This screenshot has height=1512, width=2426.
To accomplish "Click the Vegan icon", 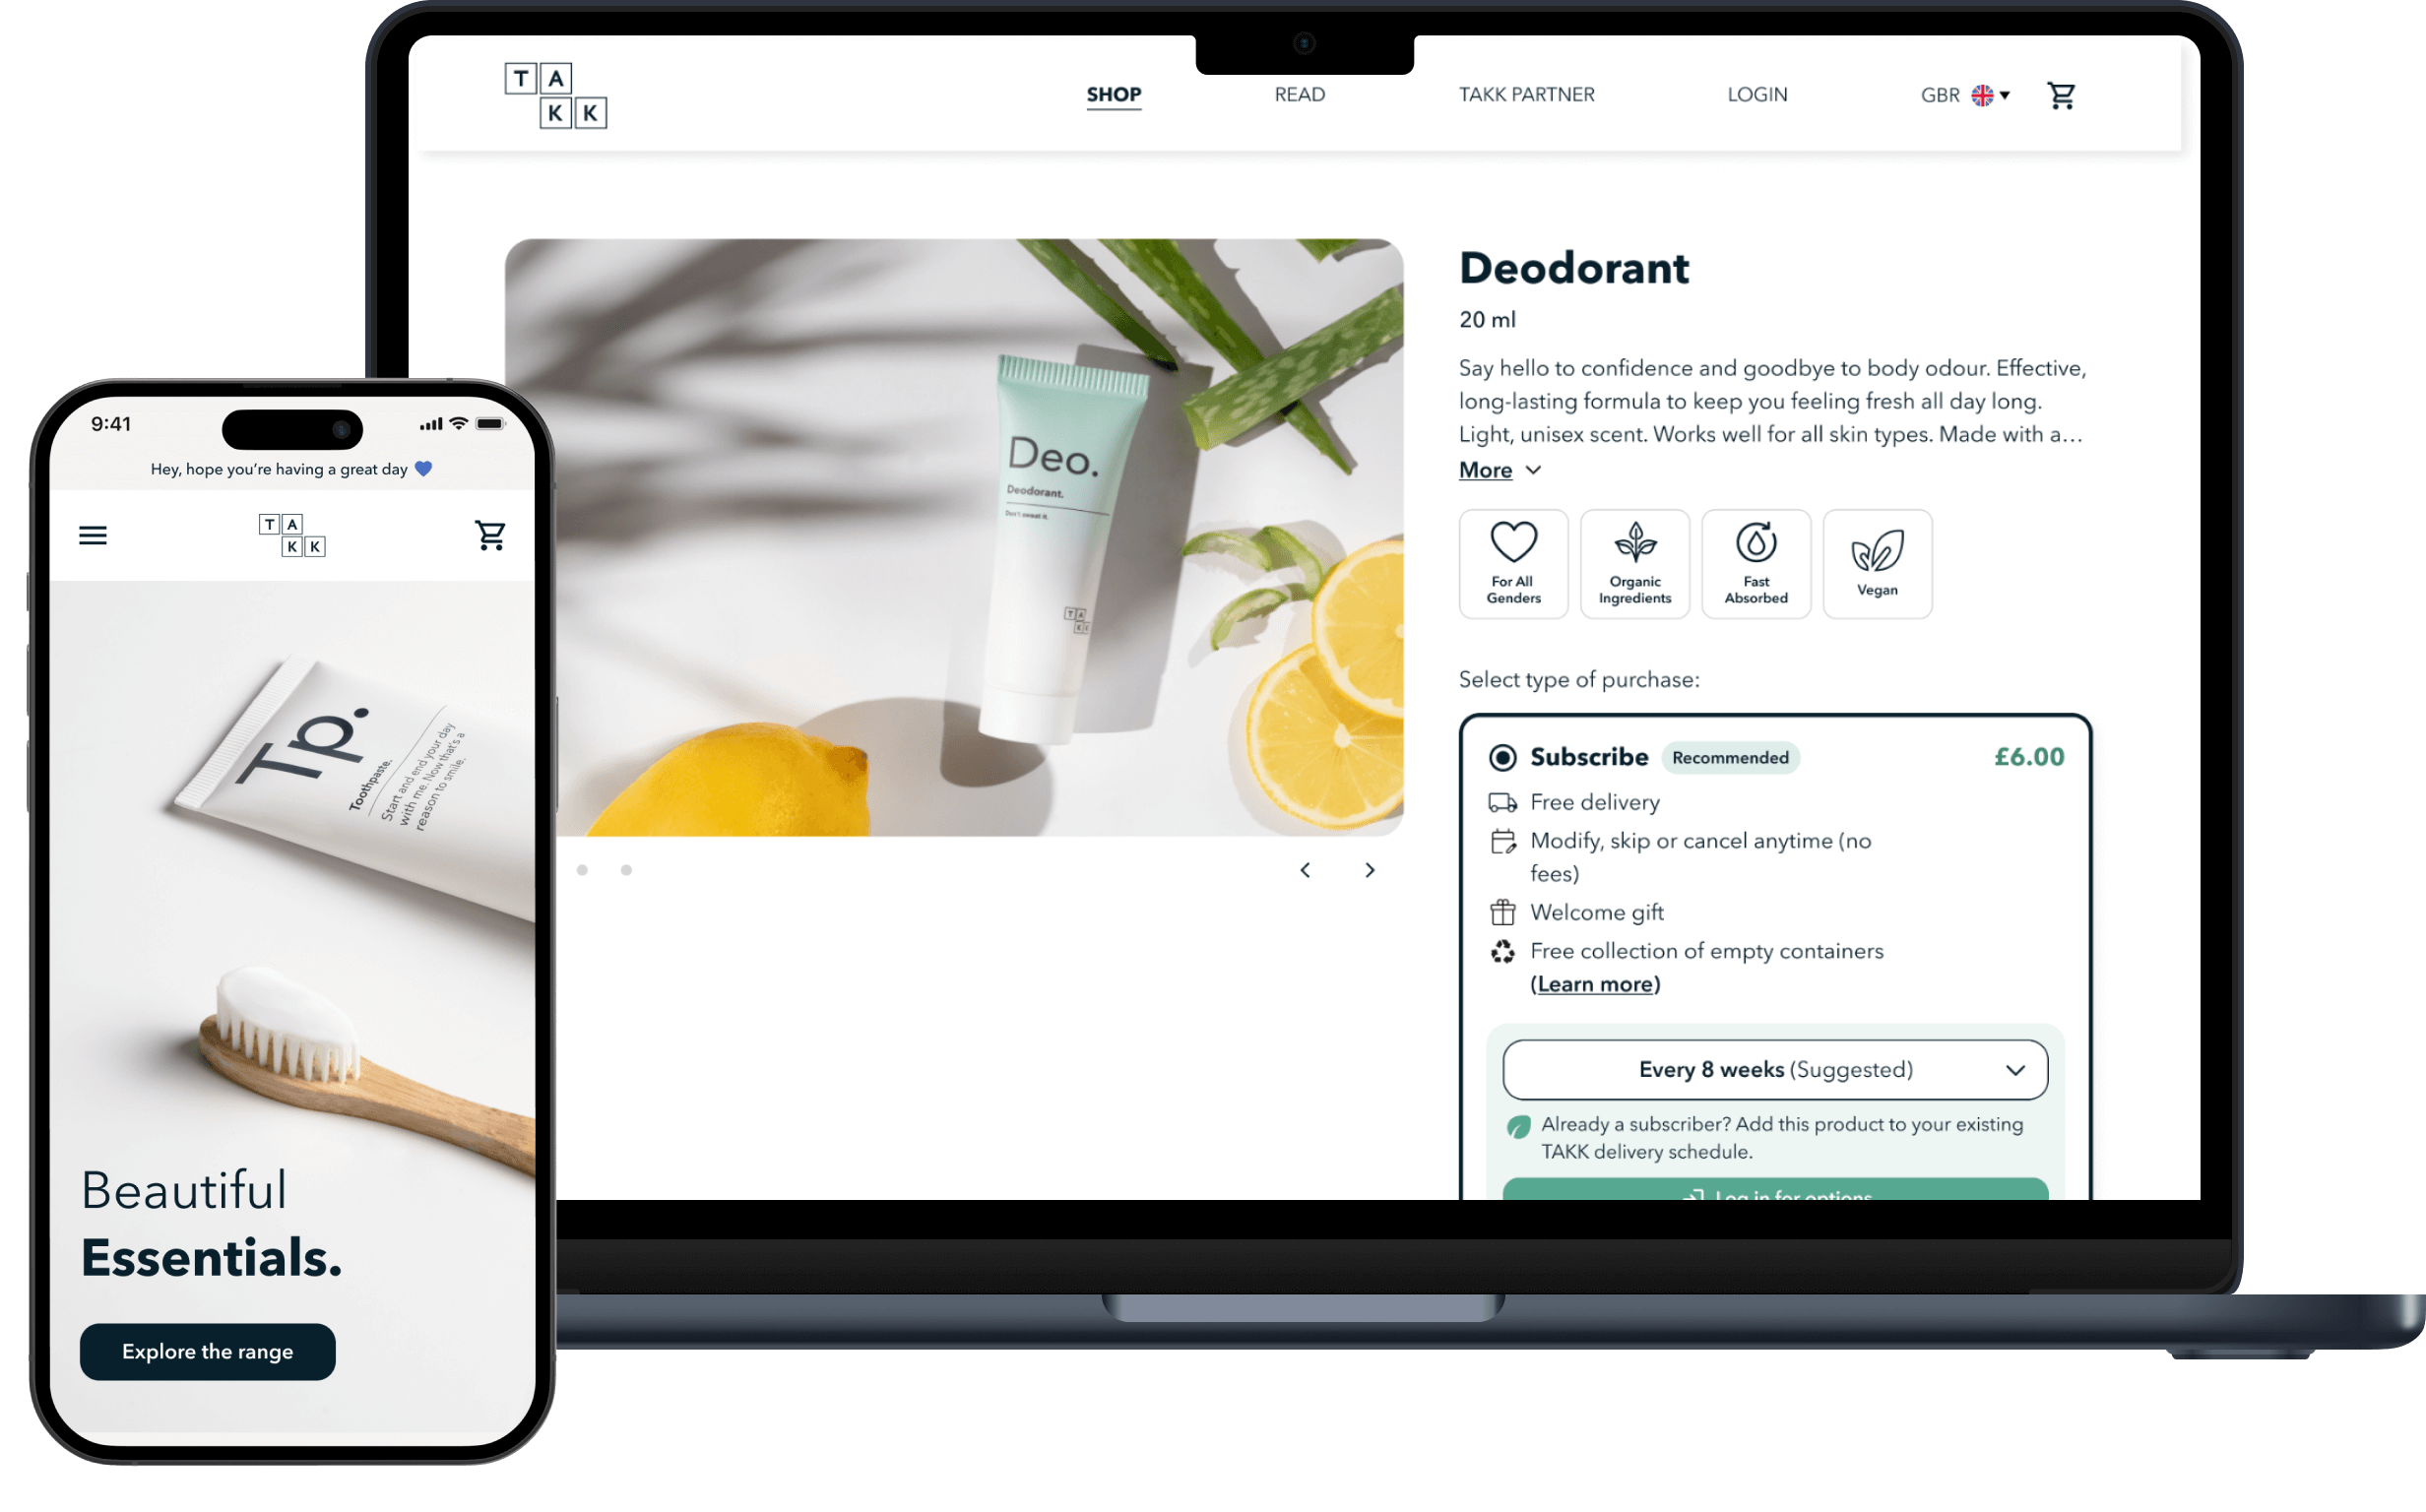I will tap(1878, 555).
